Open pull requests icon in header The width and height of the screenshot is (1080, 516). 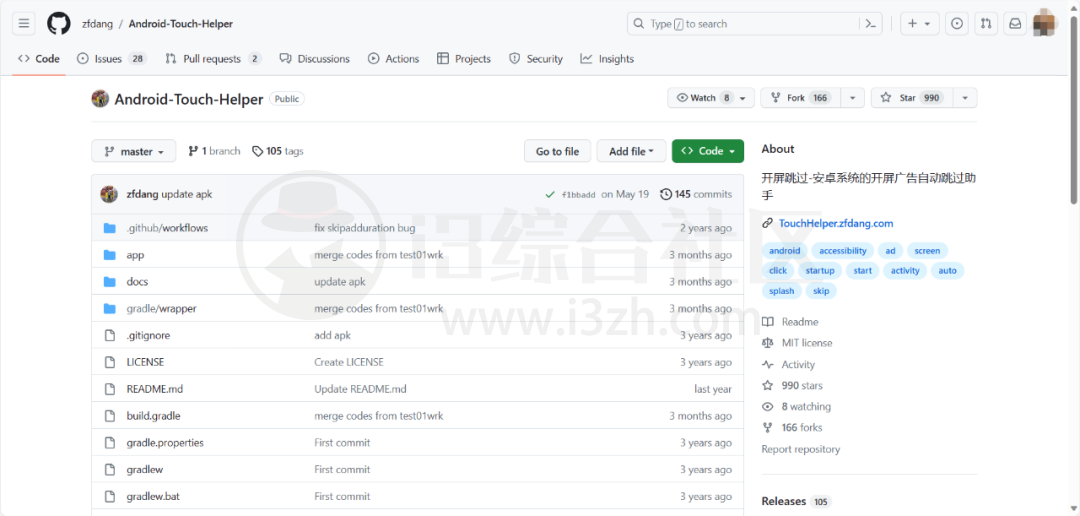pos(986,23)
